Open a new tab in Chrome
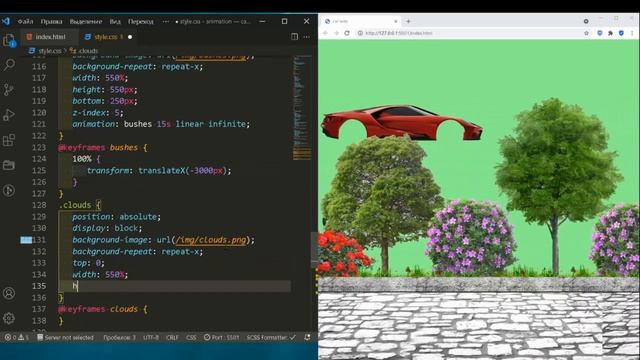 coord(408,21)
